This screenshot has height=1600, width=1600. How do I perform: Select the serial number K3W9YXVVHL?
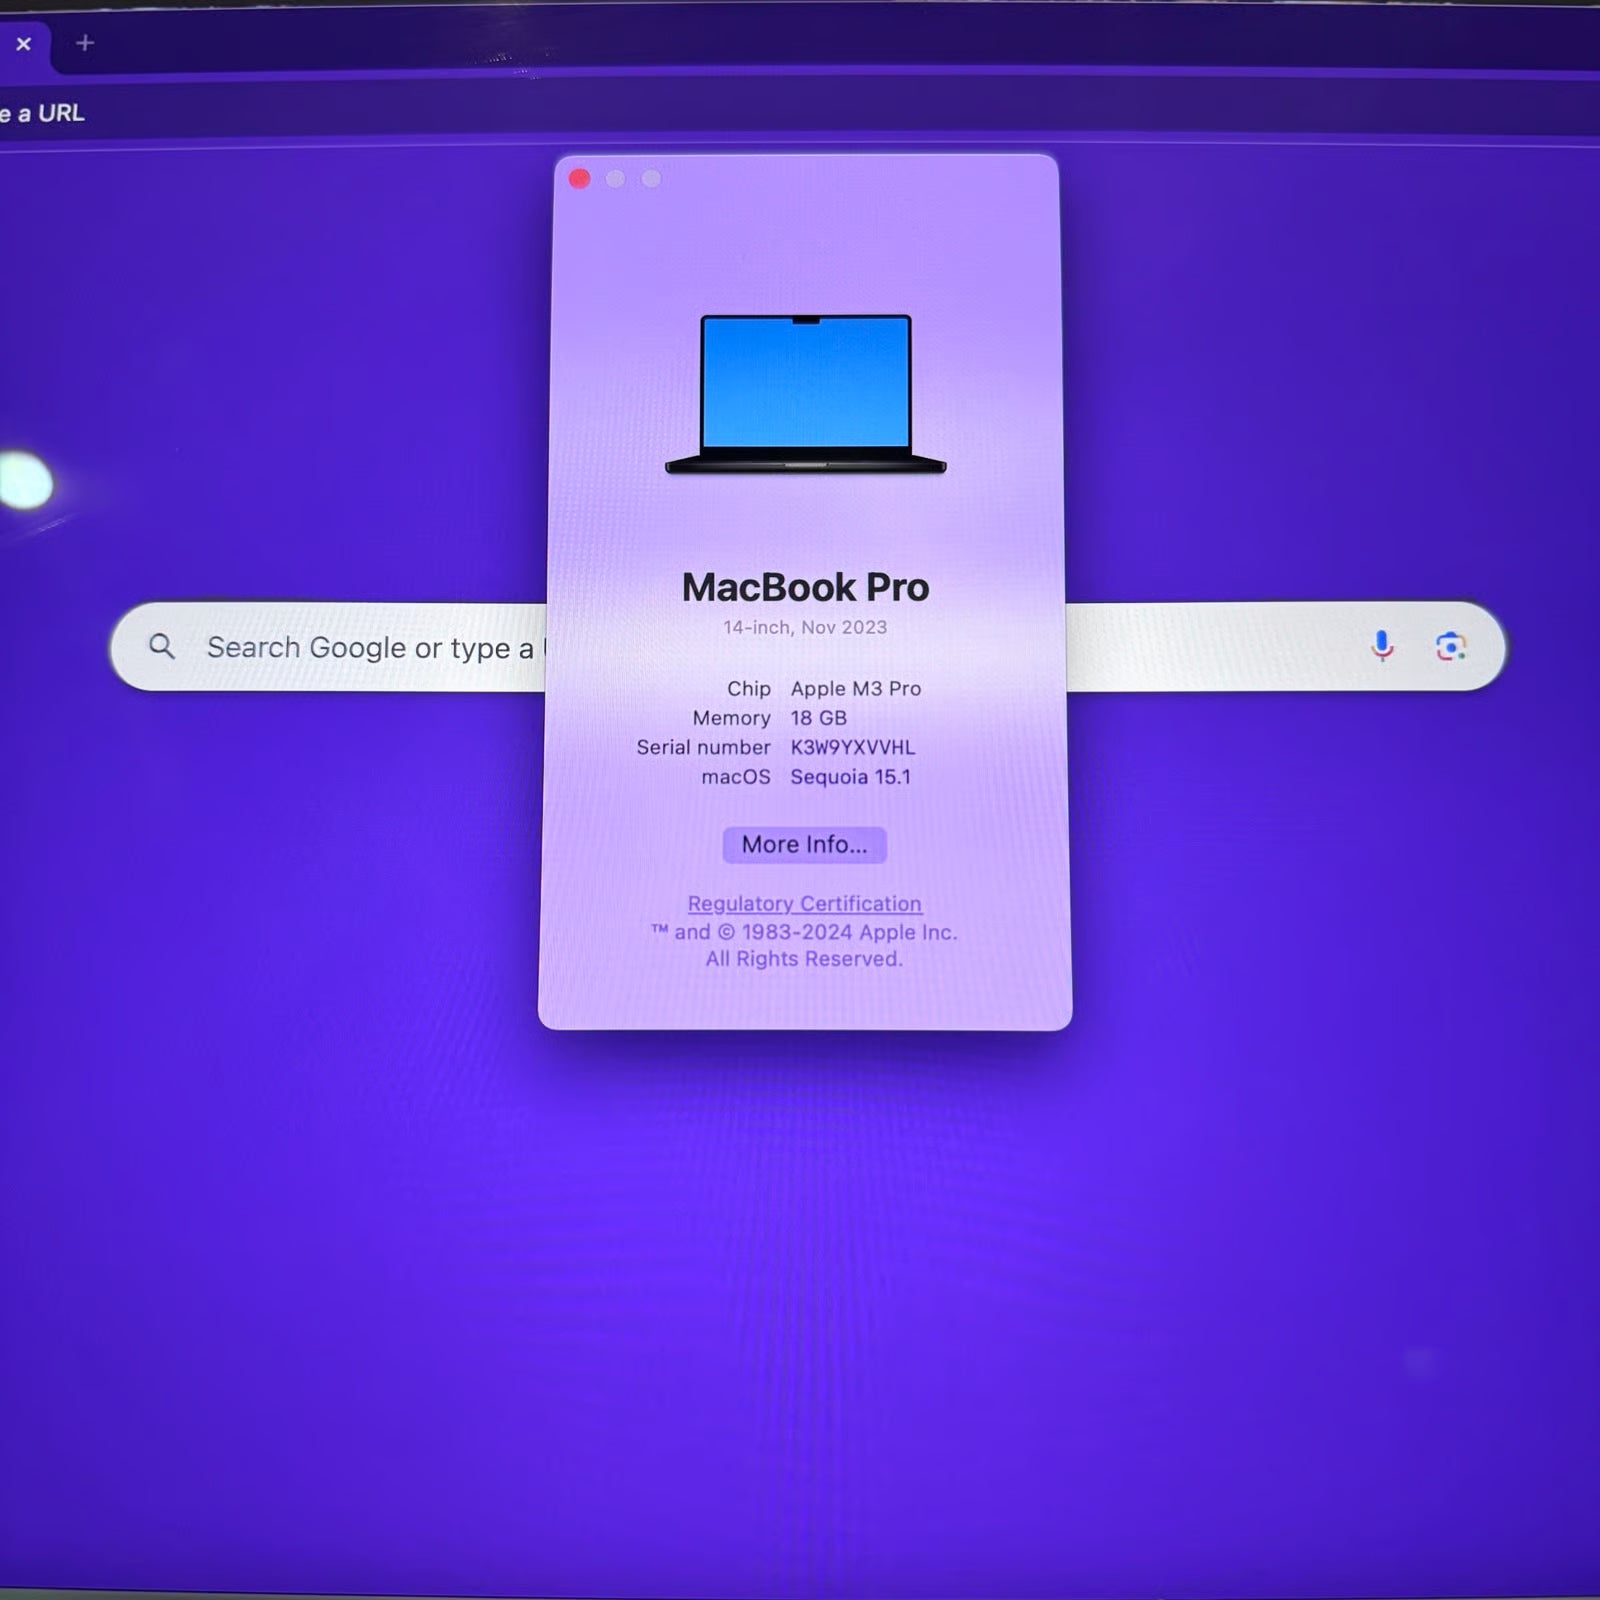pos(851,747)
